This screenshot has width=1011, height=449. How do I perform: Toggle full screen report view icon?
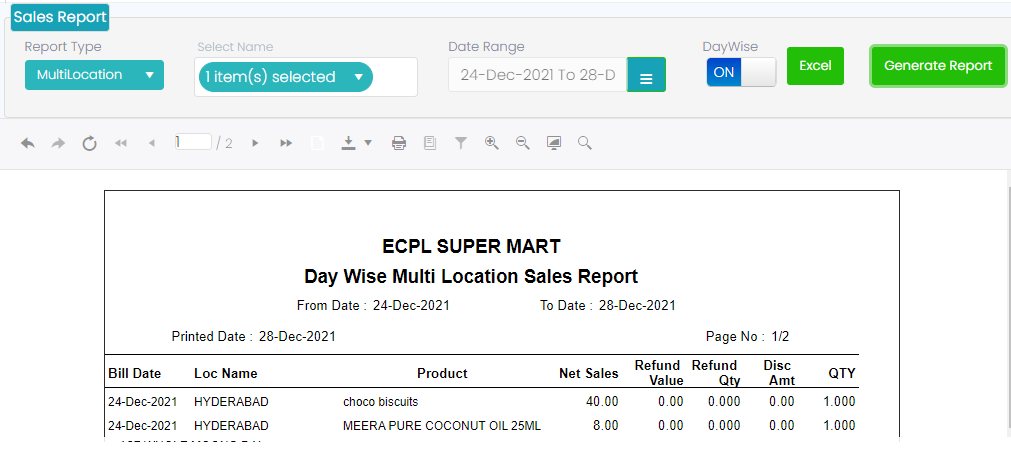click(x=554, y=143)
